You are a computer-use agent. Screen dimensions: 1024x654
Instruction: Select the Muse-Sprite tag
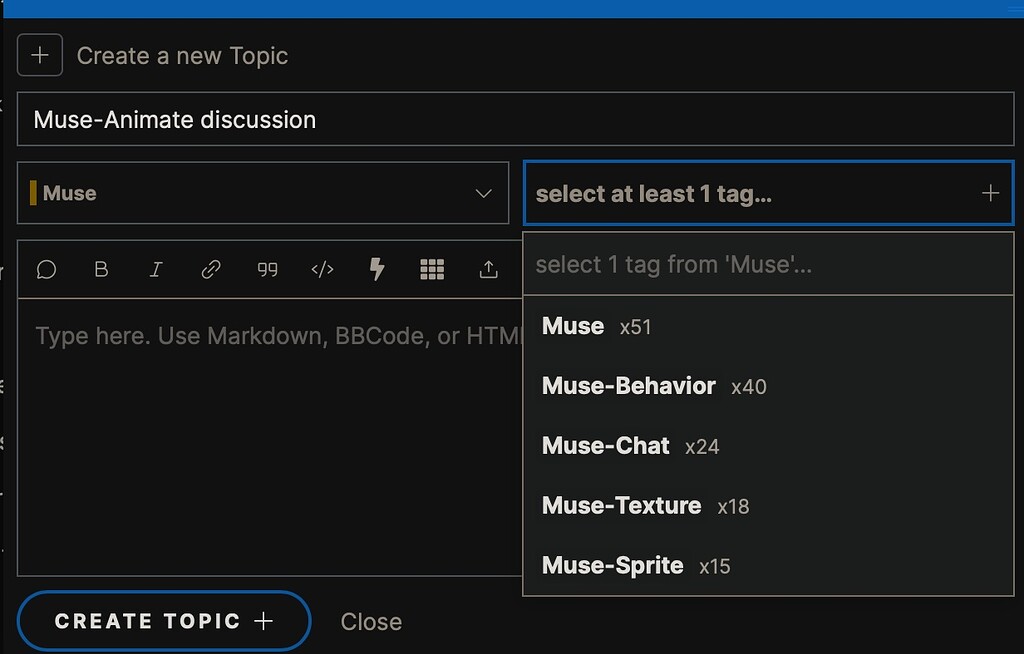coord(612,564)
